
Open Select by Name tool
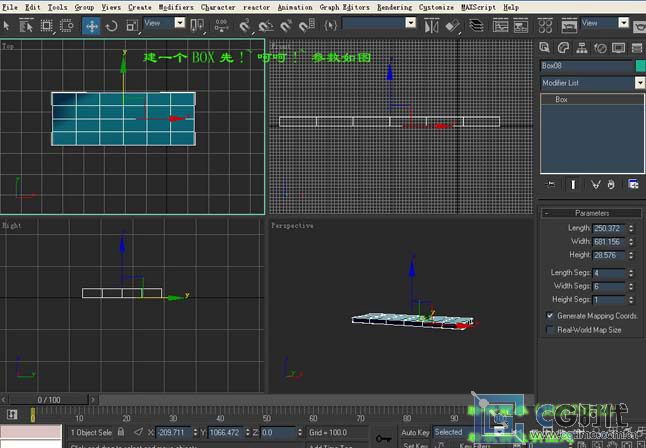[x=26, y=26]
